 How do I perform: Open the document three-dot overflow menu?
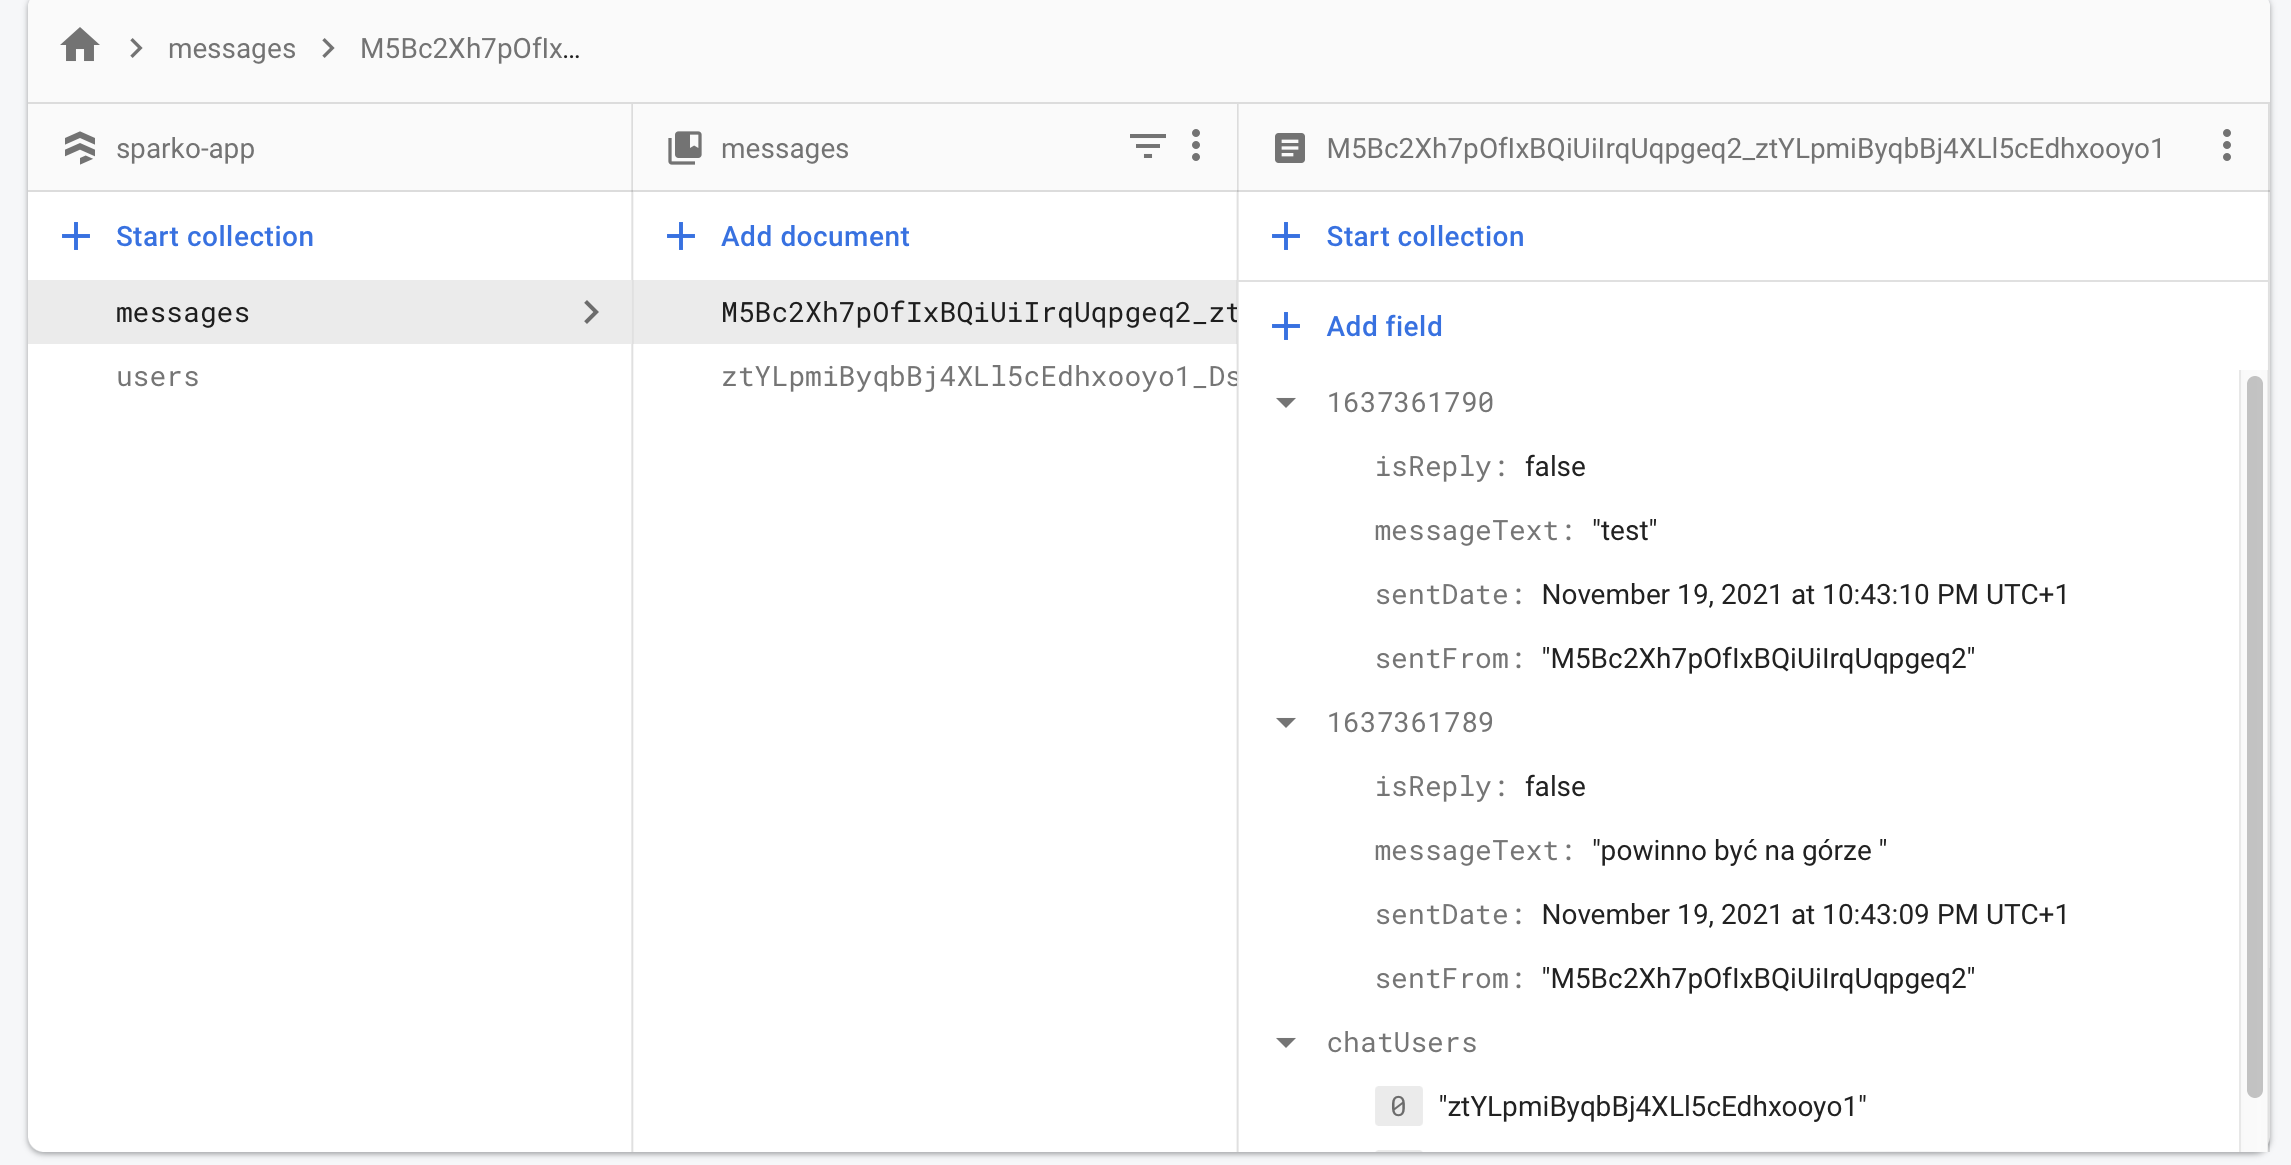click(x=2226, y=147)
